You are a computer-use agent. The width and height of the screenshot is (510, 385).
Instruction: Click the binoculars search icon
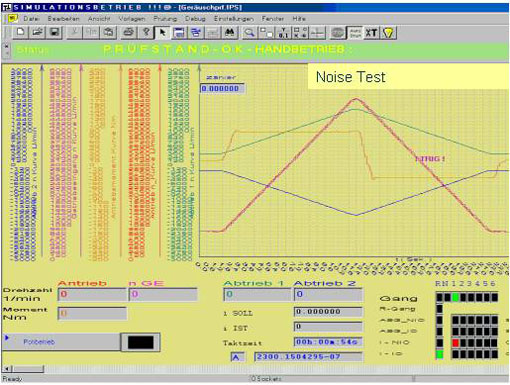point(229,33)
